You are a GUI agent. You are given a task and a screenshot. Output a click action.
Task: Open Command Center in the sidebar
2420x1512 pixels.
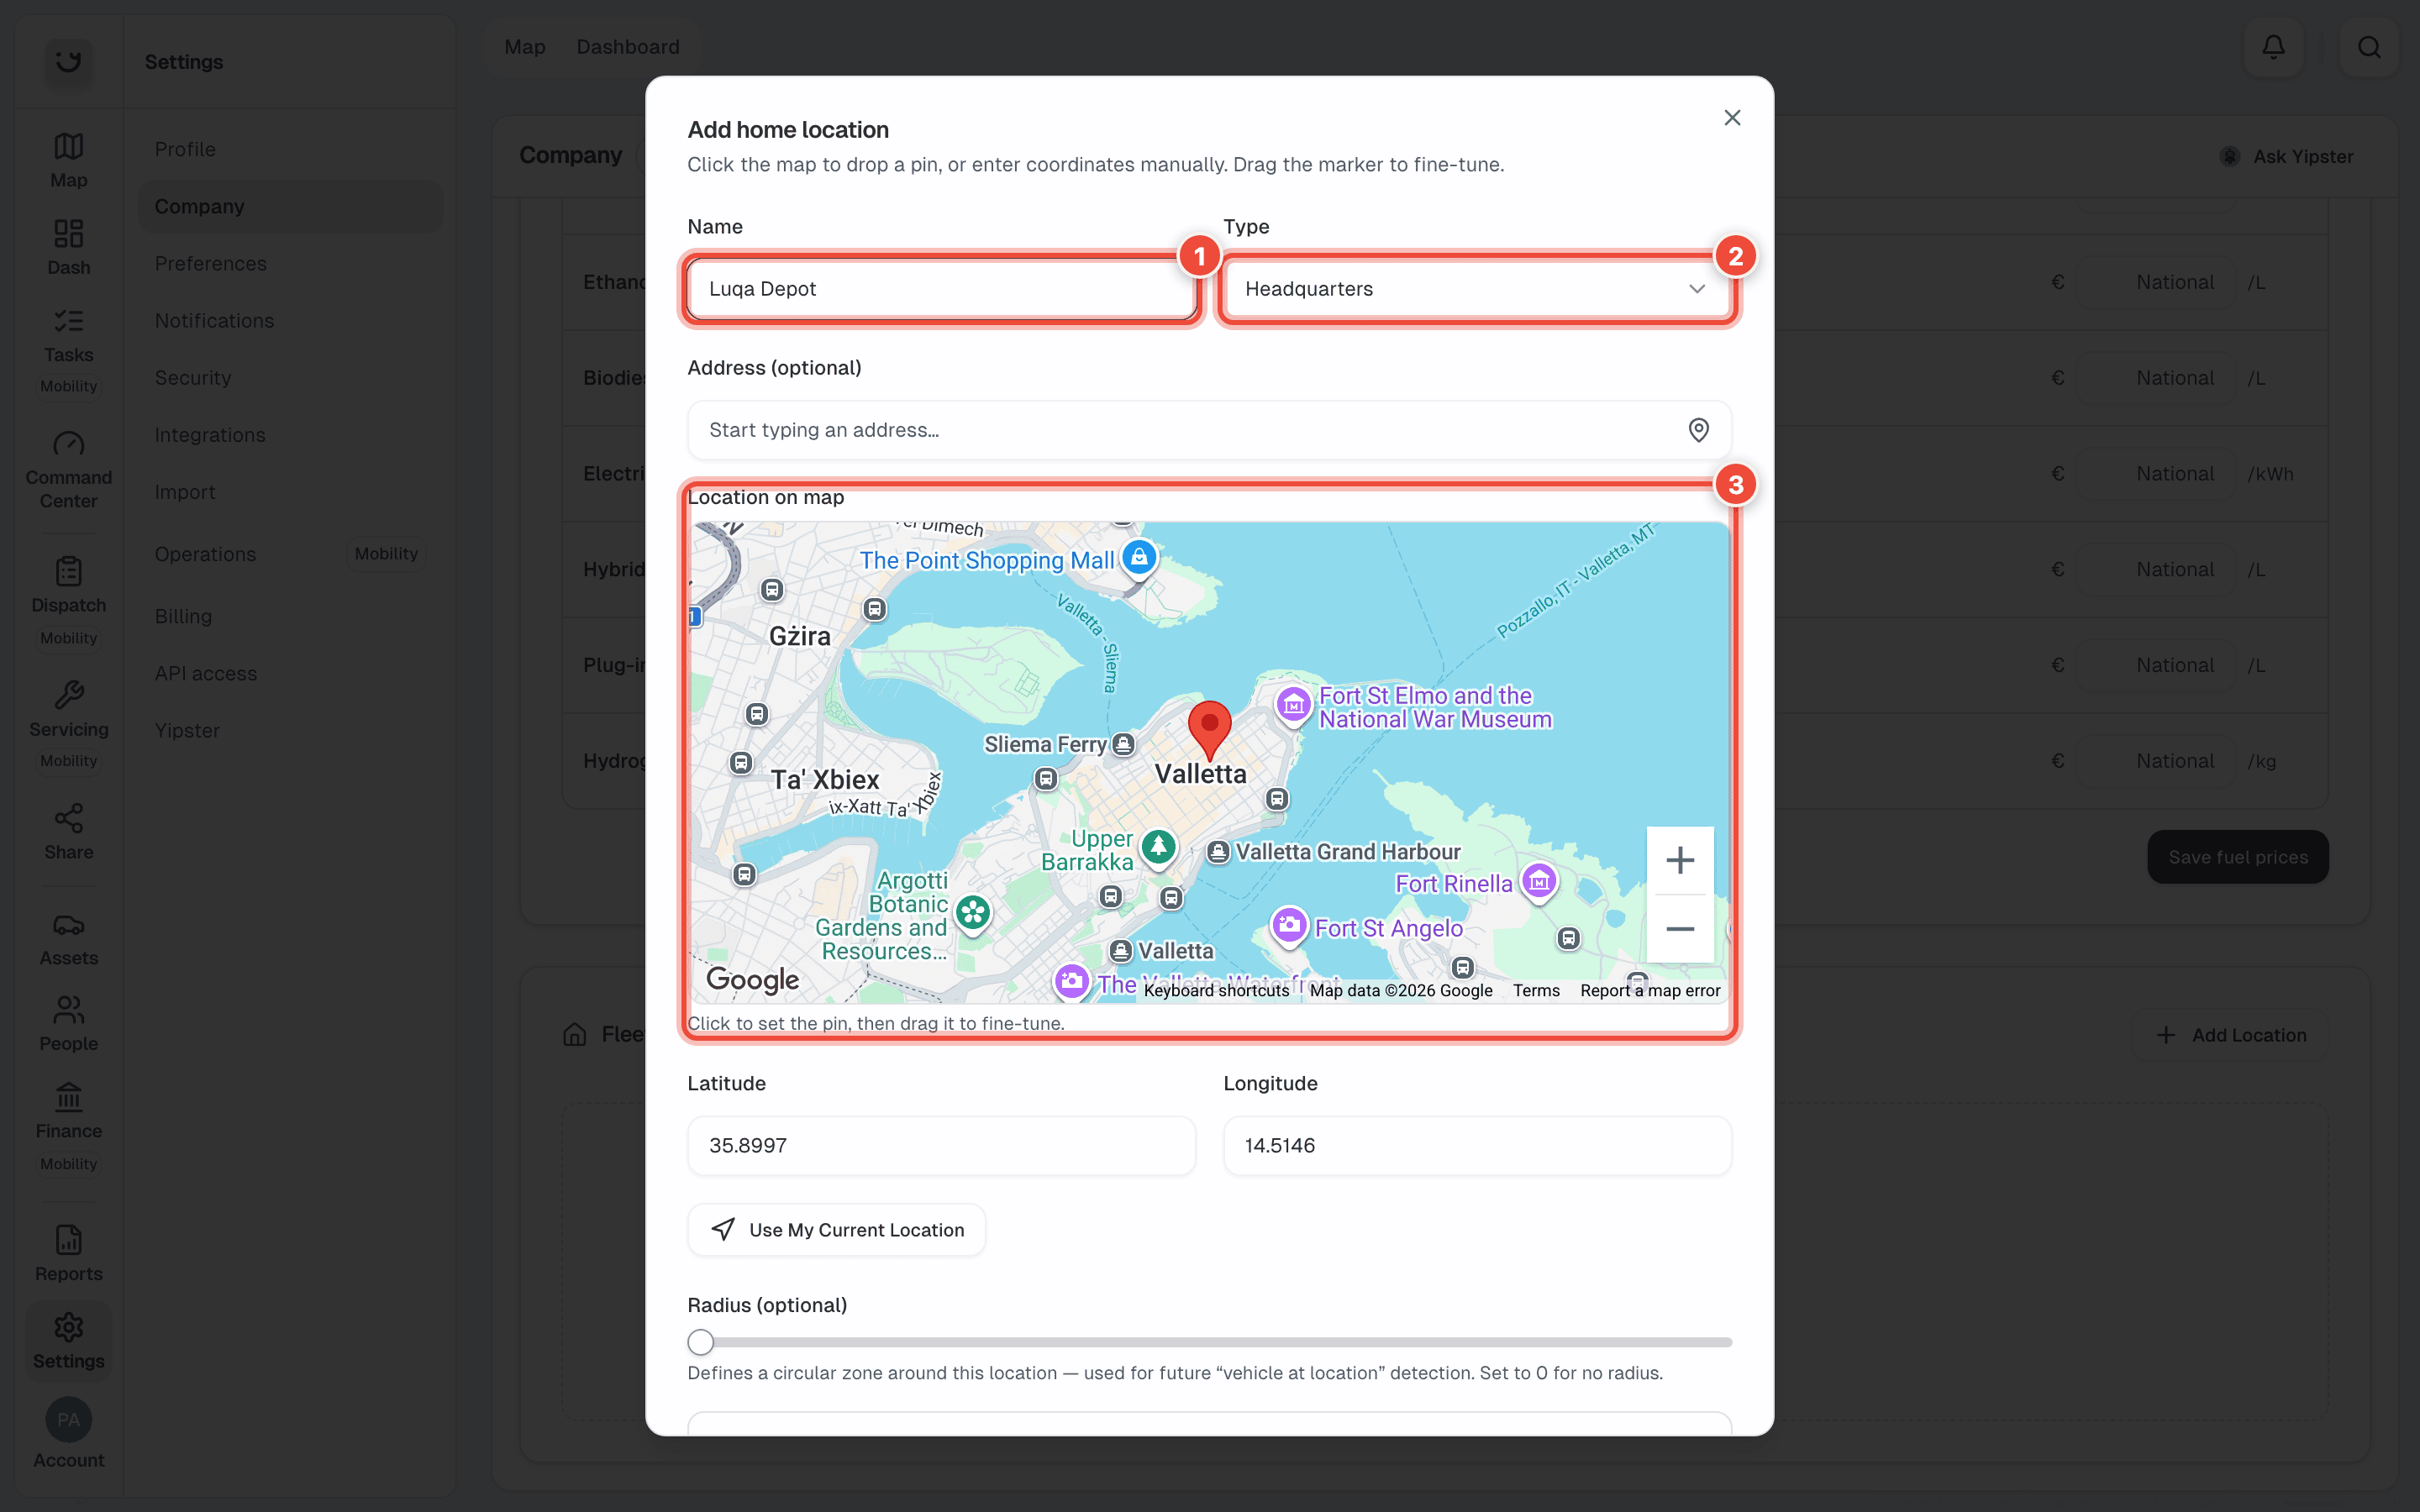(68, 469)
